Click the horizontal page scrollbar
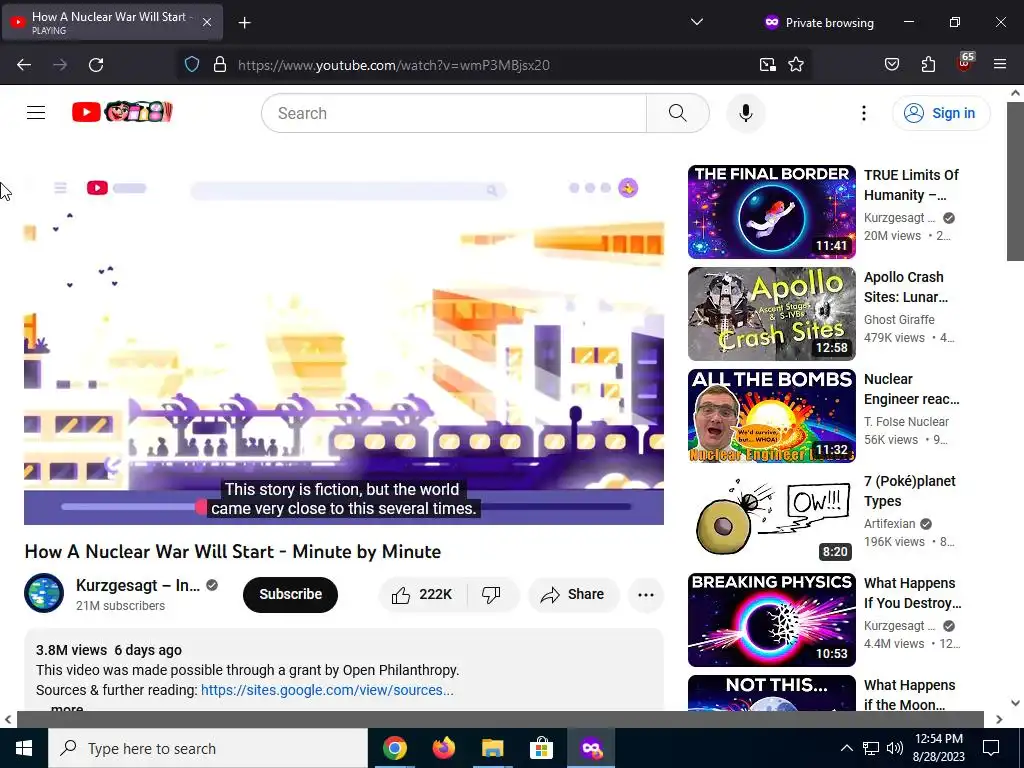Image resolution: width=1024 pixels, height=768 pixels. tap(500, 719)
